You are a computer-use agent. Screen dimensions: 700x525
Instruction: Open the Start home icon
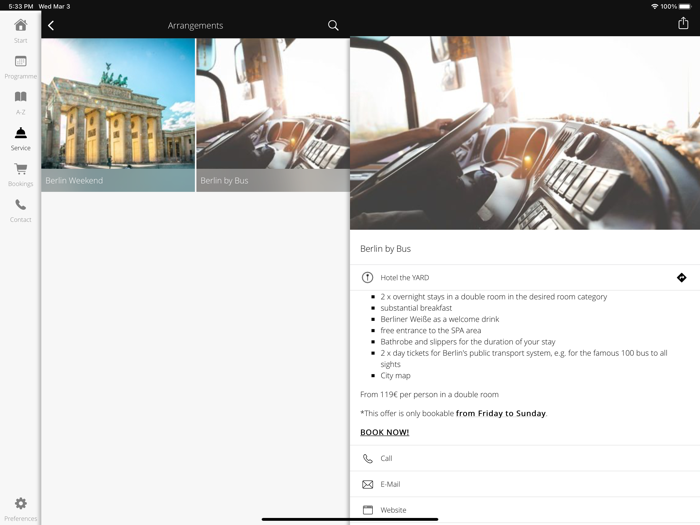pyautogui.click(x=21, y=25)
